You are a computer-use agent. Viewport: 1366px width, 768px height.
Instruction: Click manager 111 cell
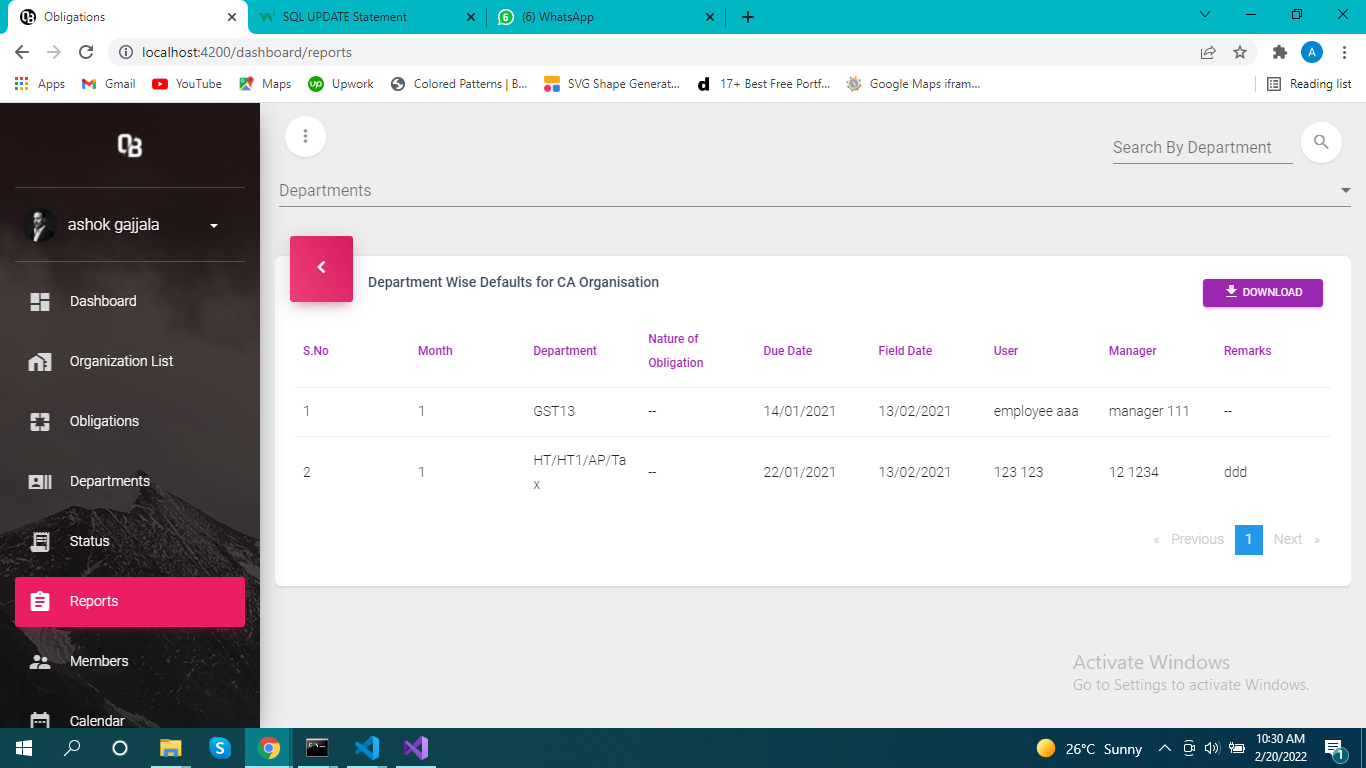(x=1149, y=411)
